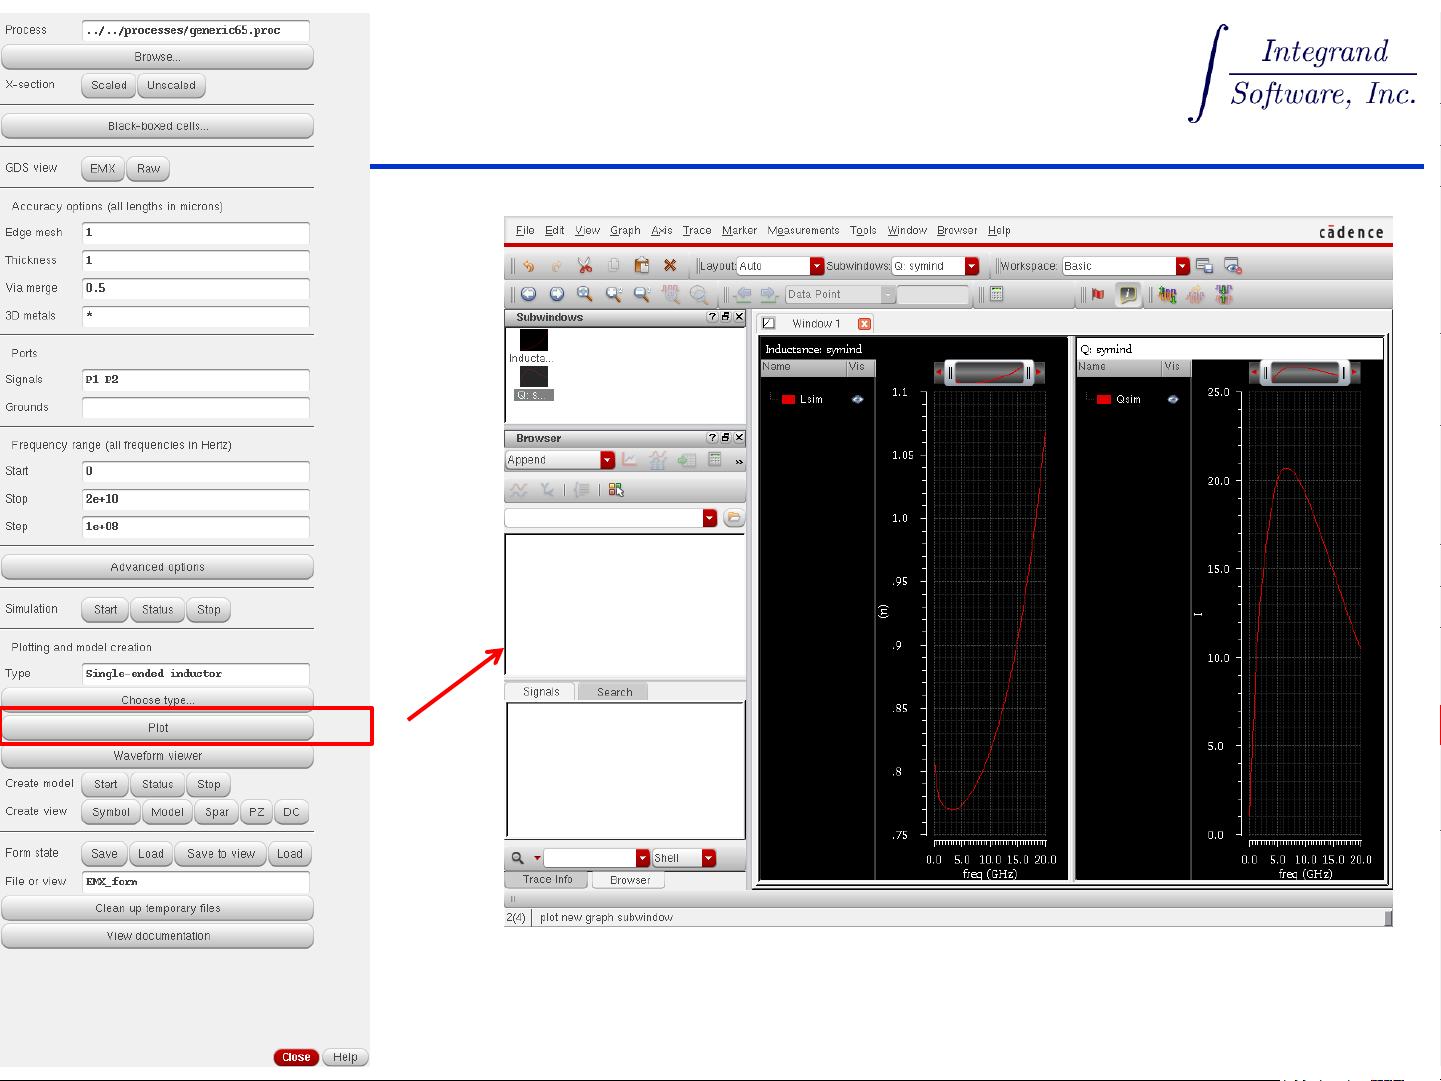This screenshot has width=1441, height=1081.
Task: Click the open folder icon in Browser
Action: point(734,518)
